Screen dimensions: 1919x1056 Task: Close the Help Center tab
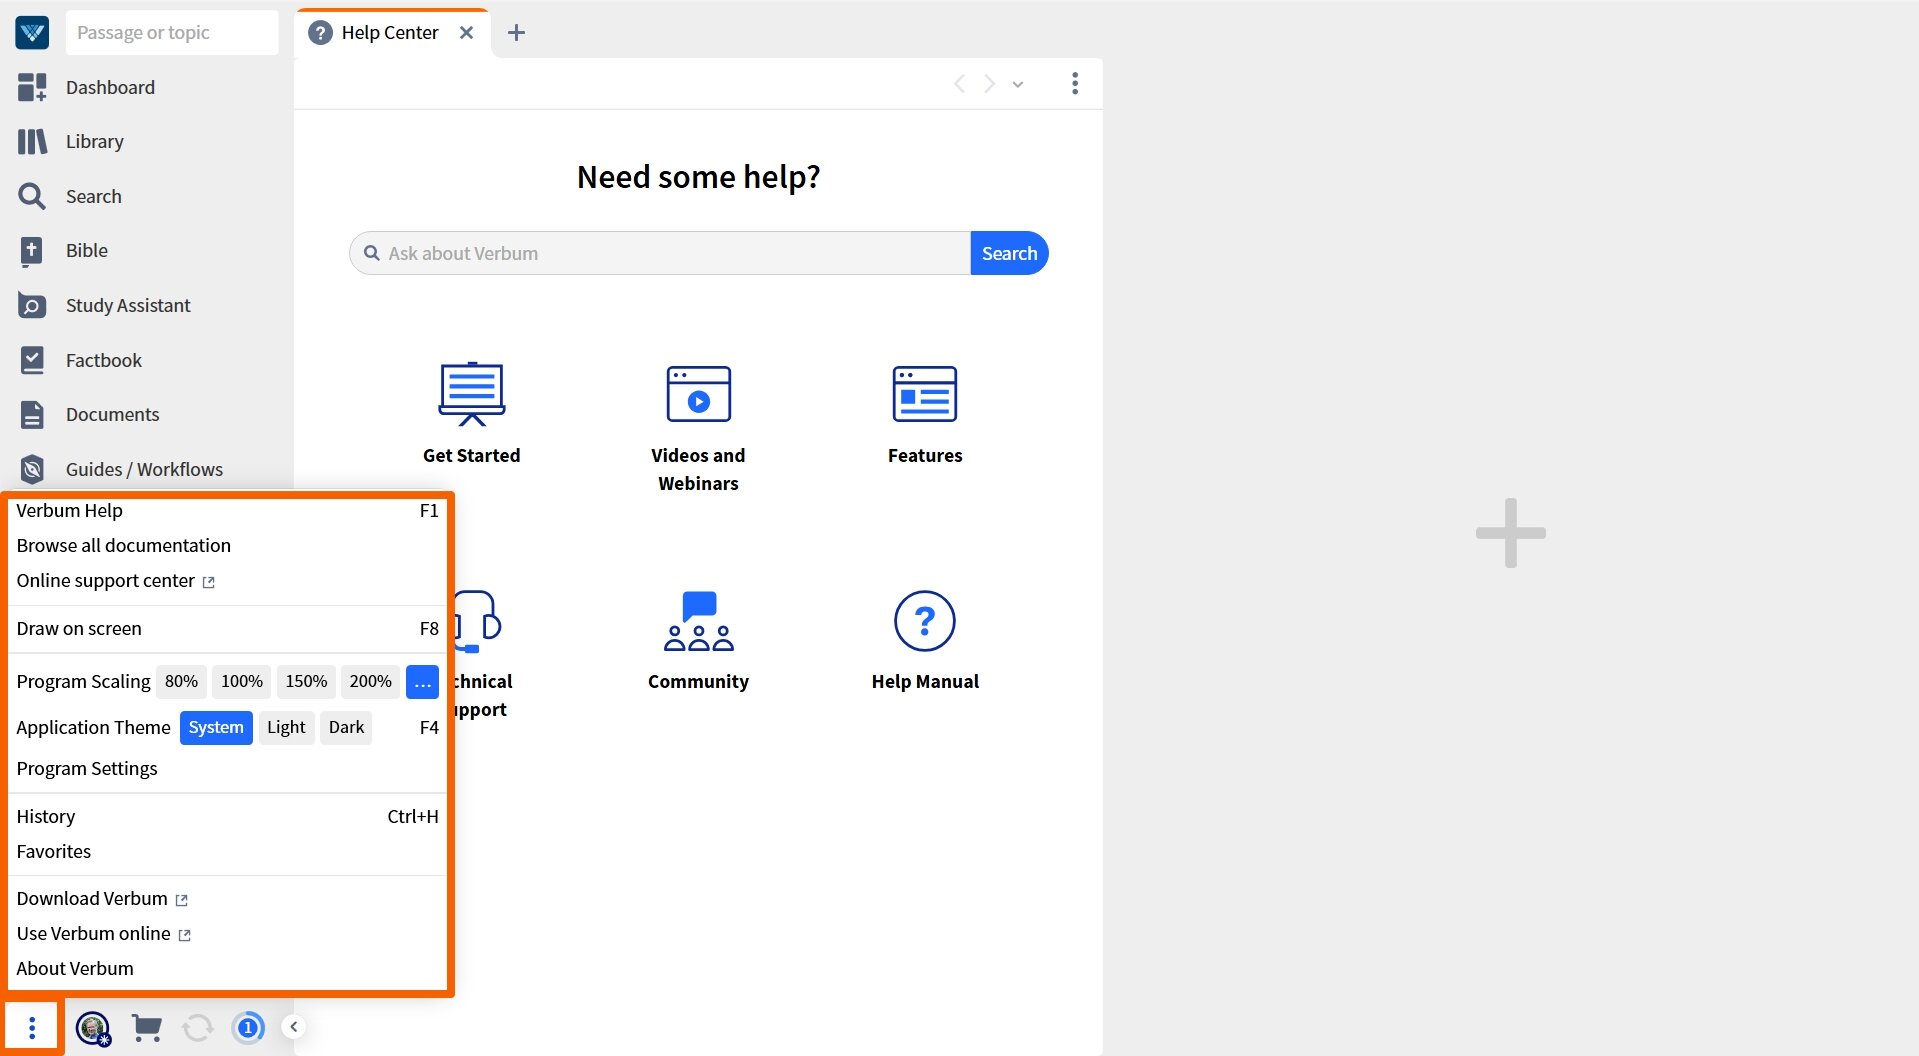466,33
